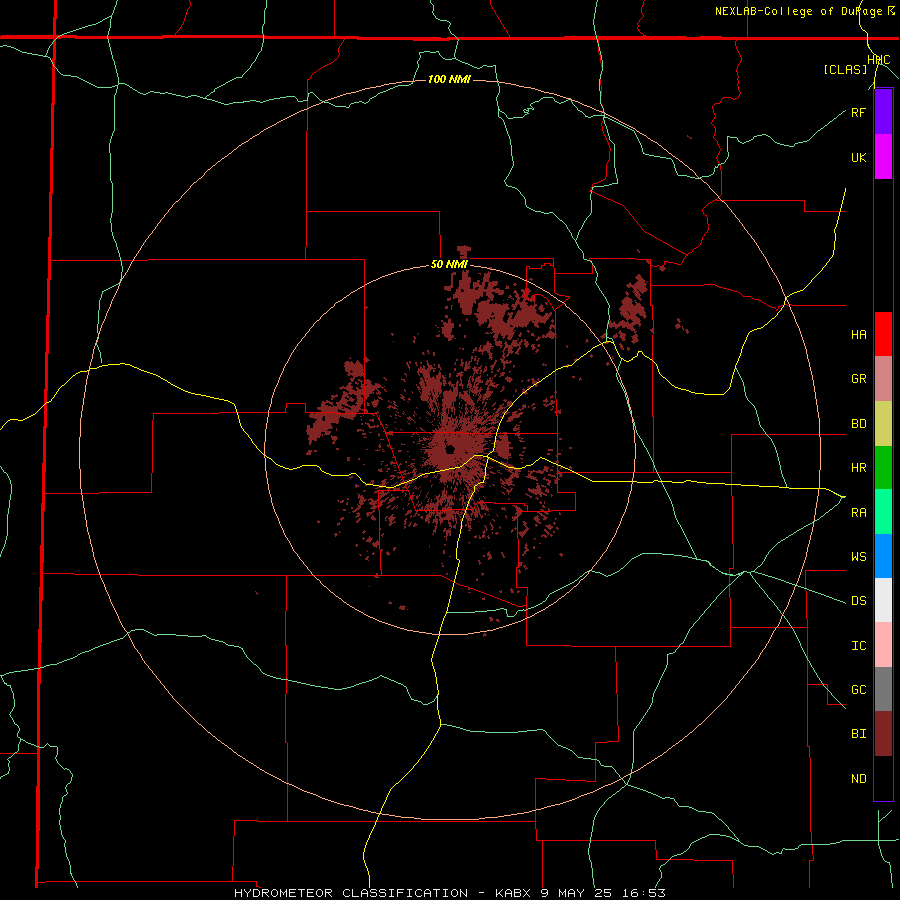Click the 50 NMI range ring label
Image resolution: width=900 pixels, height=900 pixels.
click(x=449, y=265)
